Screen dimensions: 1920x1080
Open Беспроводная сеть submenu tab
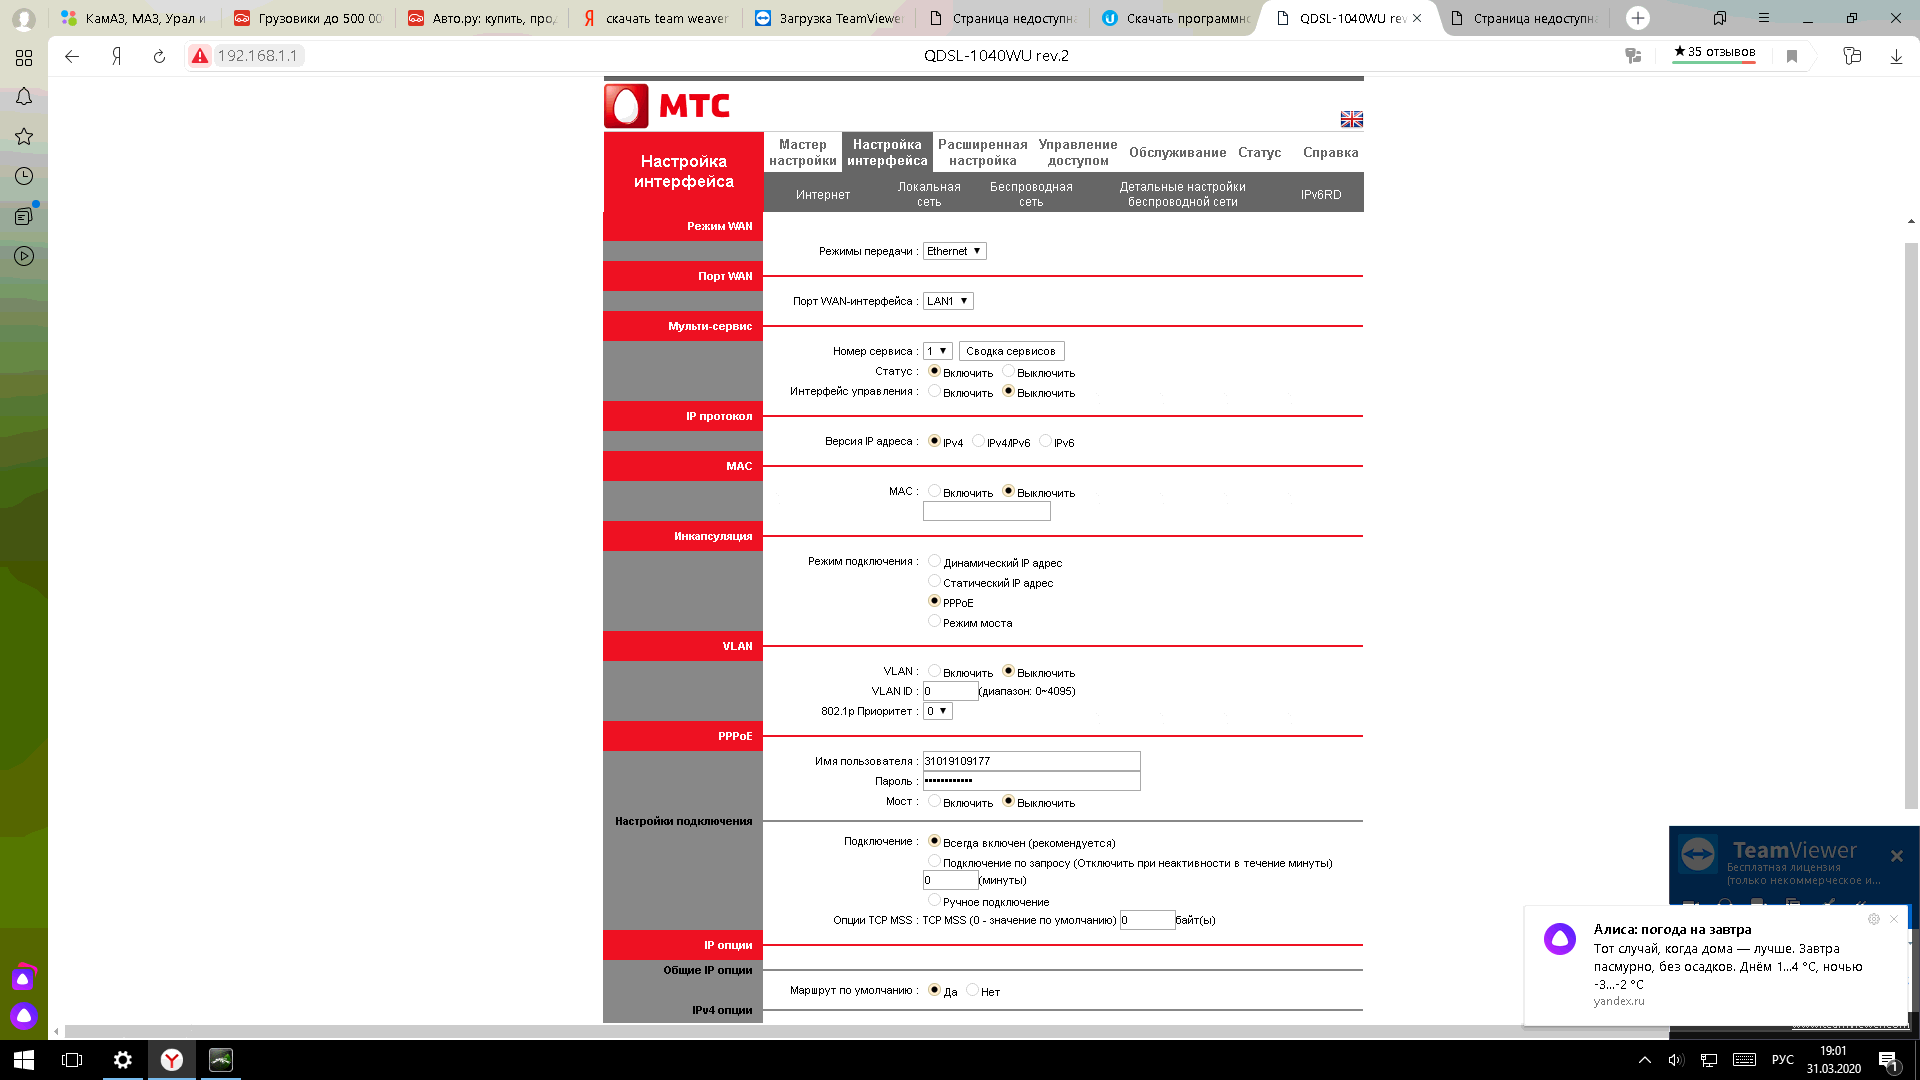pyautogui.click(x=1030, y=194)
